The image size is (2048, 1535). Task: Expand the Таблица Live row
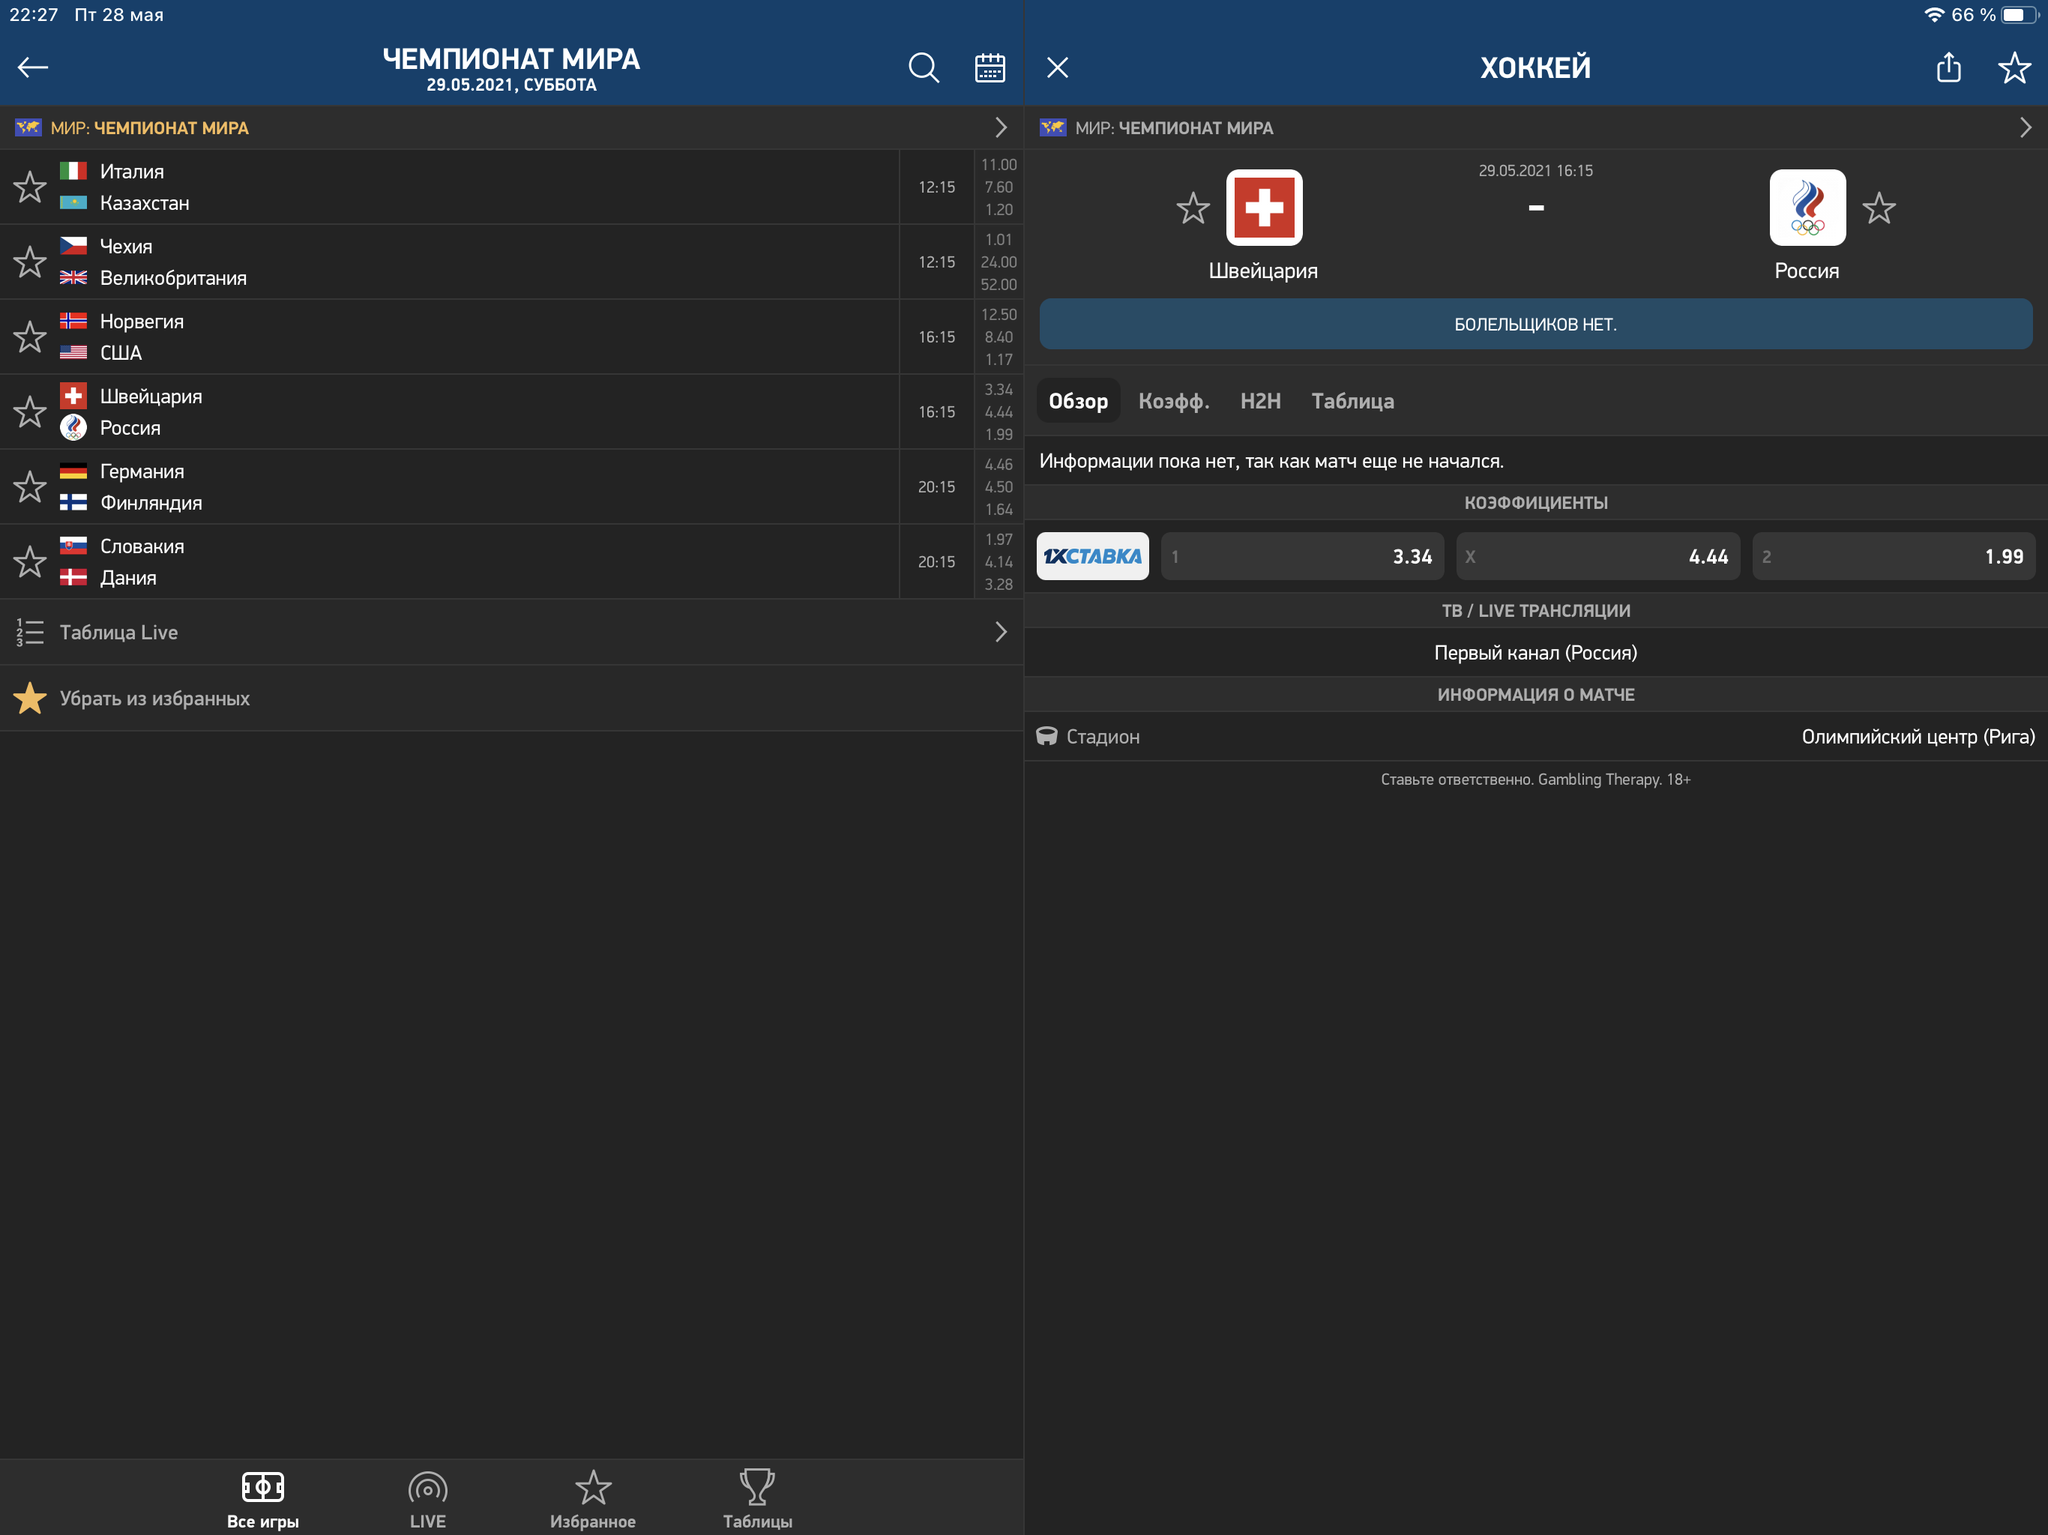coord(1000,632)
